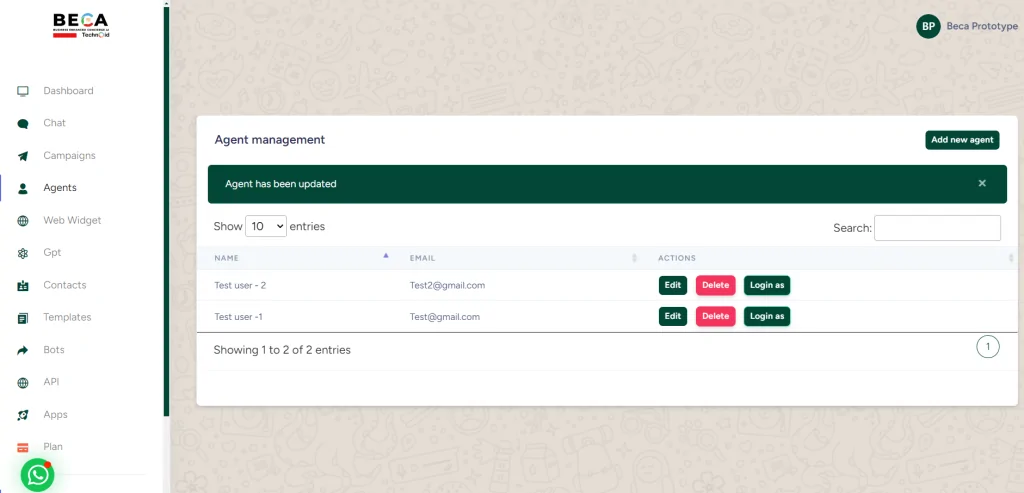This screenshot has height=493, width=1024.
Task: Open Chat via the speech bubble icon
Action: 23,124
